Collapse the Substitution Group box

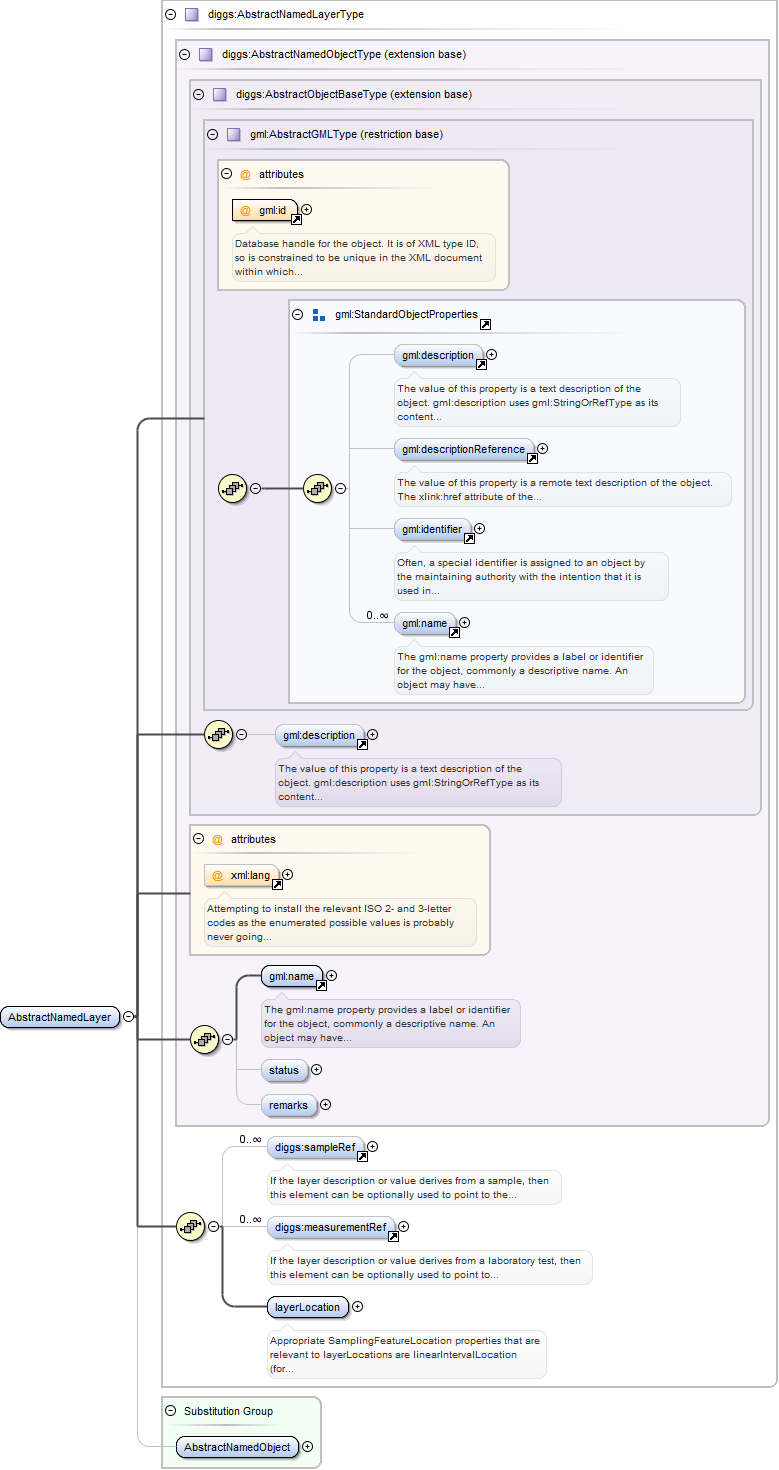point(170,1411)
